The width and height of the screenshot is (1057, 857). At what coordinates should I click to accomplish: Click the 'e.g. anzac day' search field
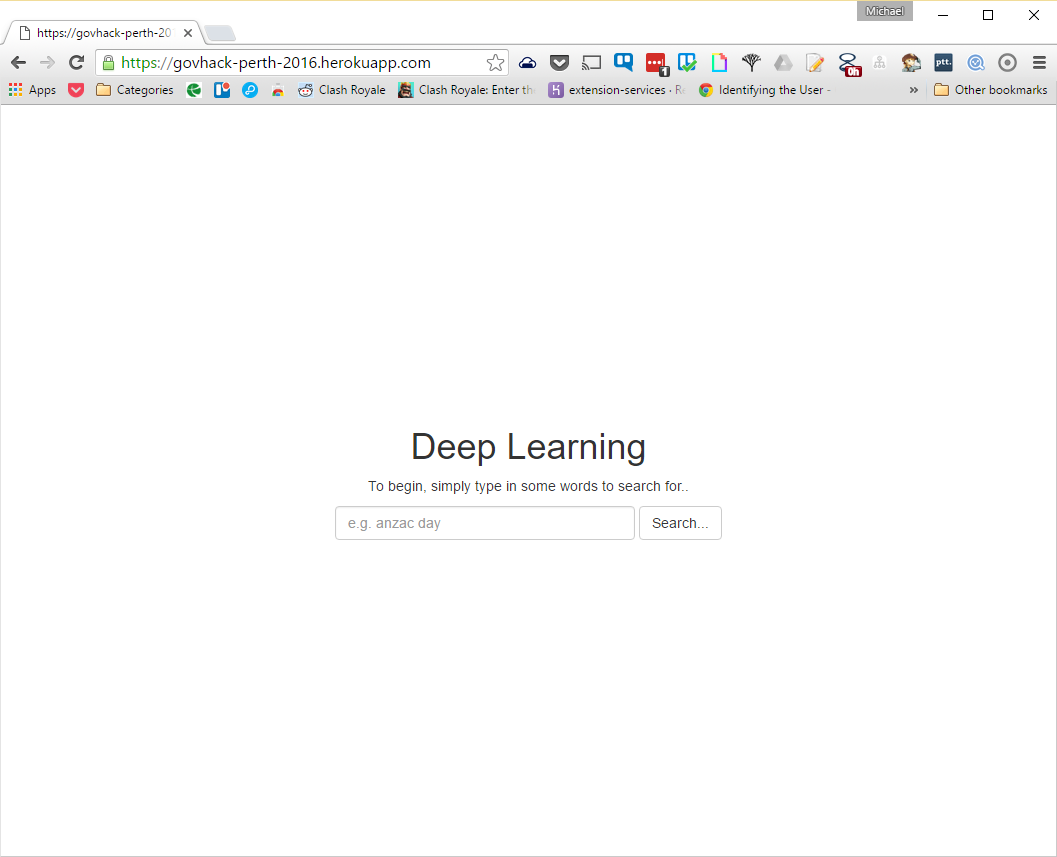(484, 523)
